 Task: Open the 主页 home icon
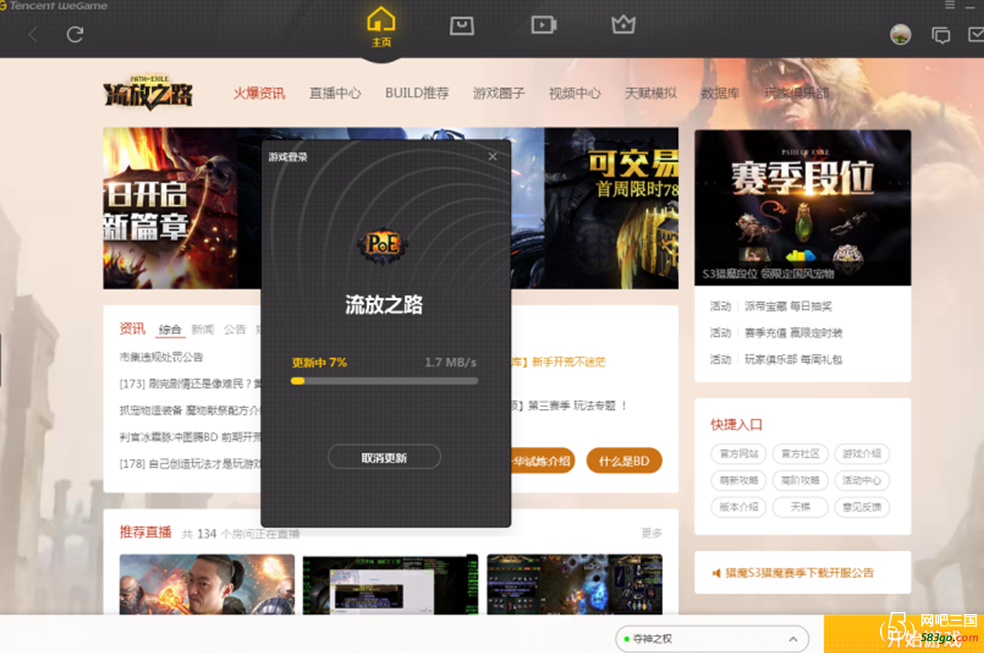[x=381, y=27]
